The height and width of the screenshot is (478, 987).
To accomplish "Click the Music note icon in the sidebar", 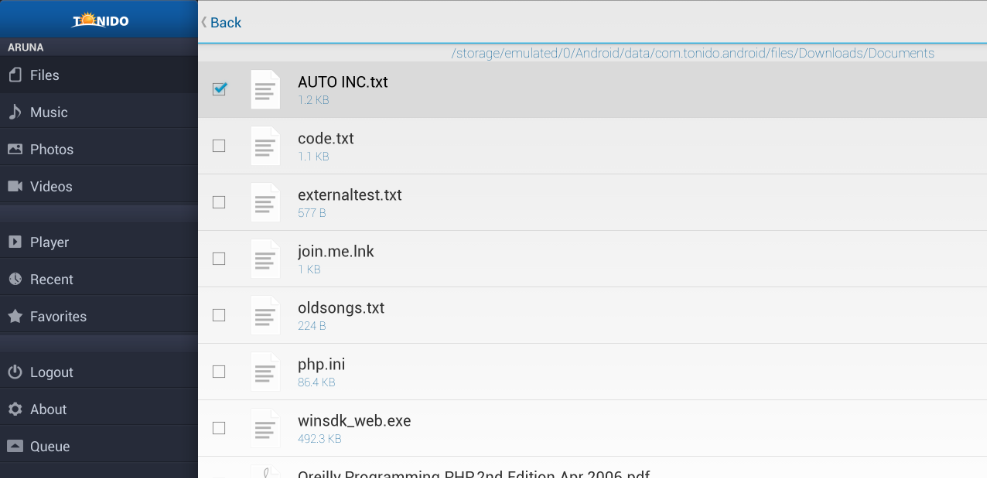I will click(x=15, y=112).
